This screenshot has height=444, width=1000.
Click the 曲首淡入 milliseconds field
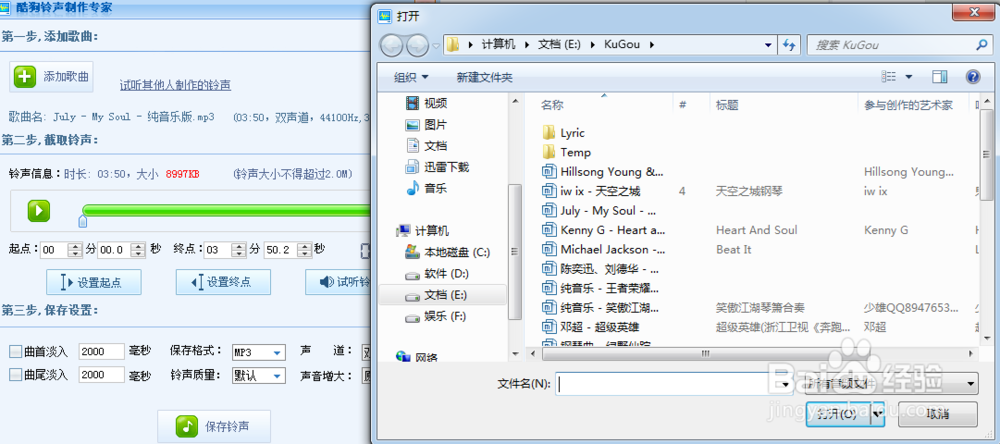point(101,352)
